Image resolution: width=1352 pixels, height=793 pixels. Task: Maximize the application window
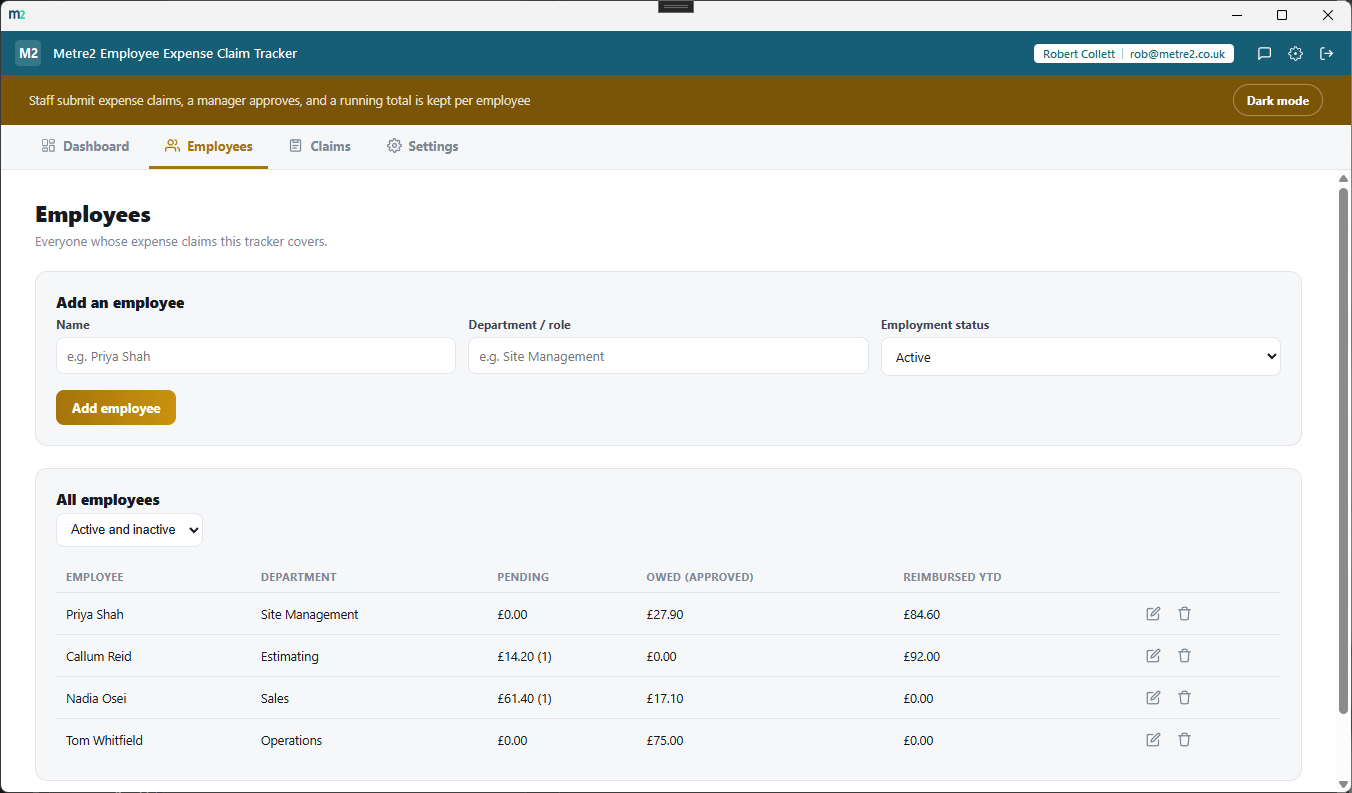click(x=1282, y=15)
